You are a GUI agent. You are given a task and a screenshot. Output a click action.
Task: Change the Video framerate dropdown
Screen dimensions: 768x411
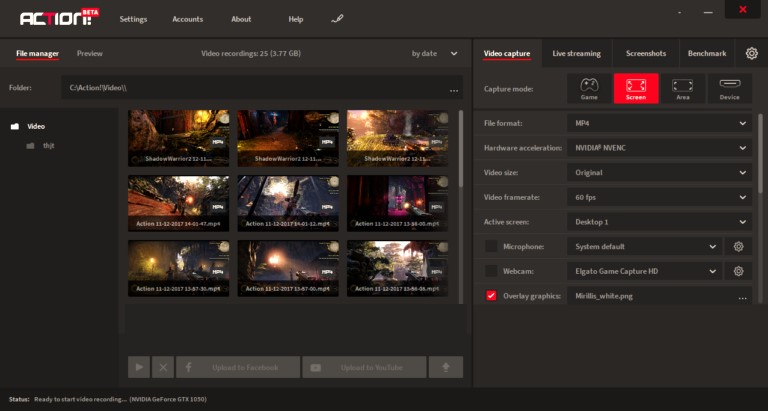[659, 197]
